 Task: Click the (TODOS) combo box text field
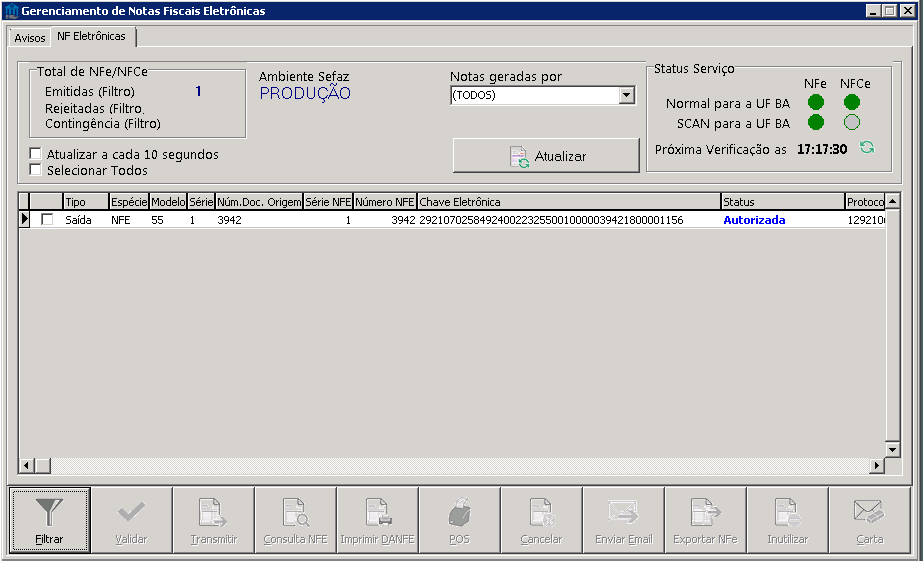(x=535, y=95)
